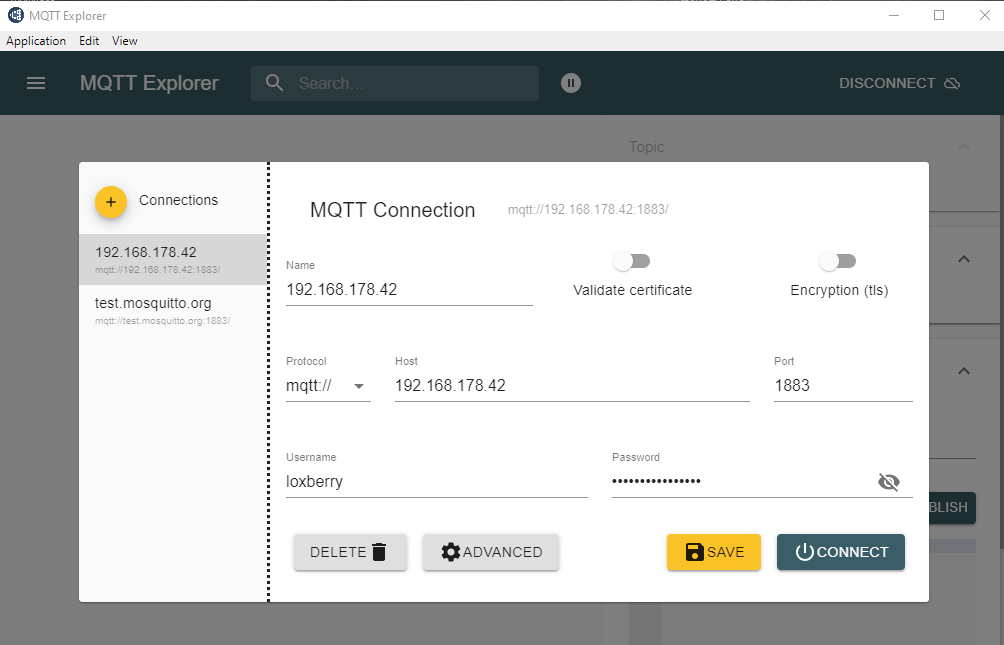
Task: Click the Search box in the header
Action: (395, 83)
